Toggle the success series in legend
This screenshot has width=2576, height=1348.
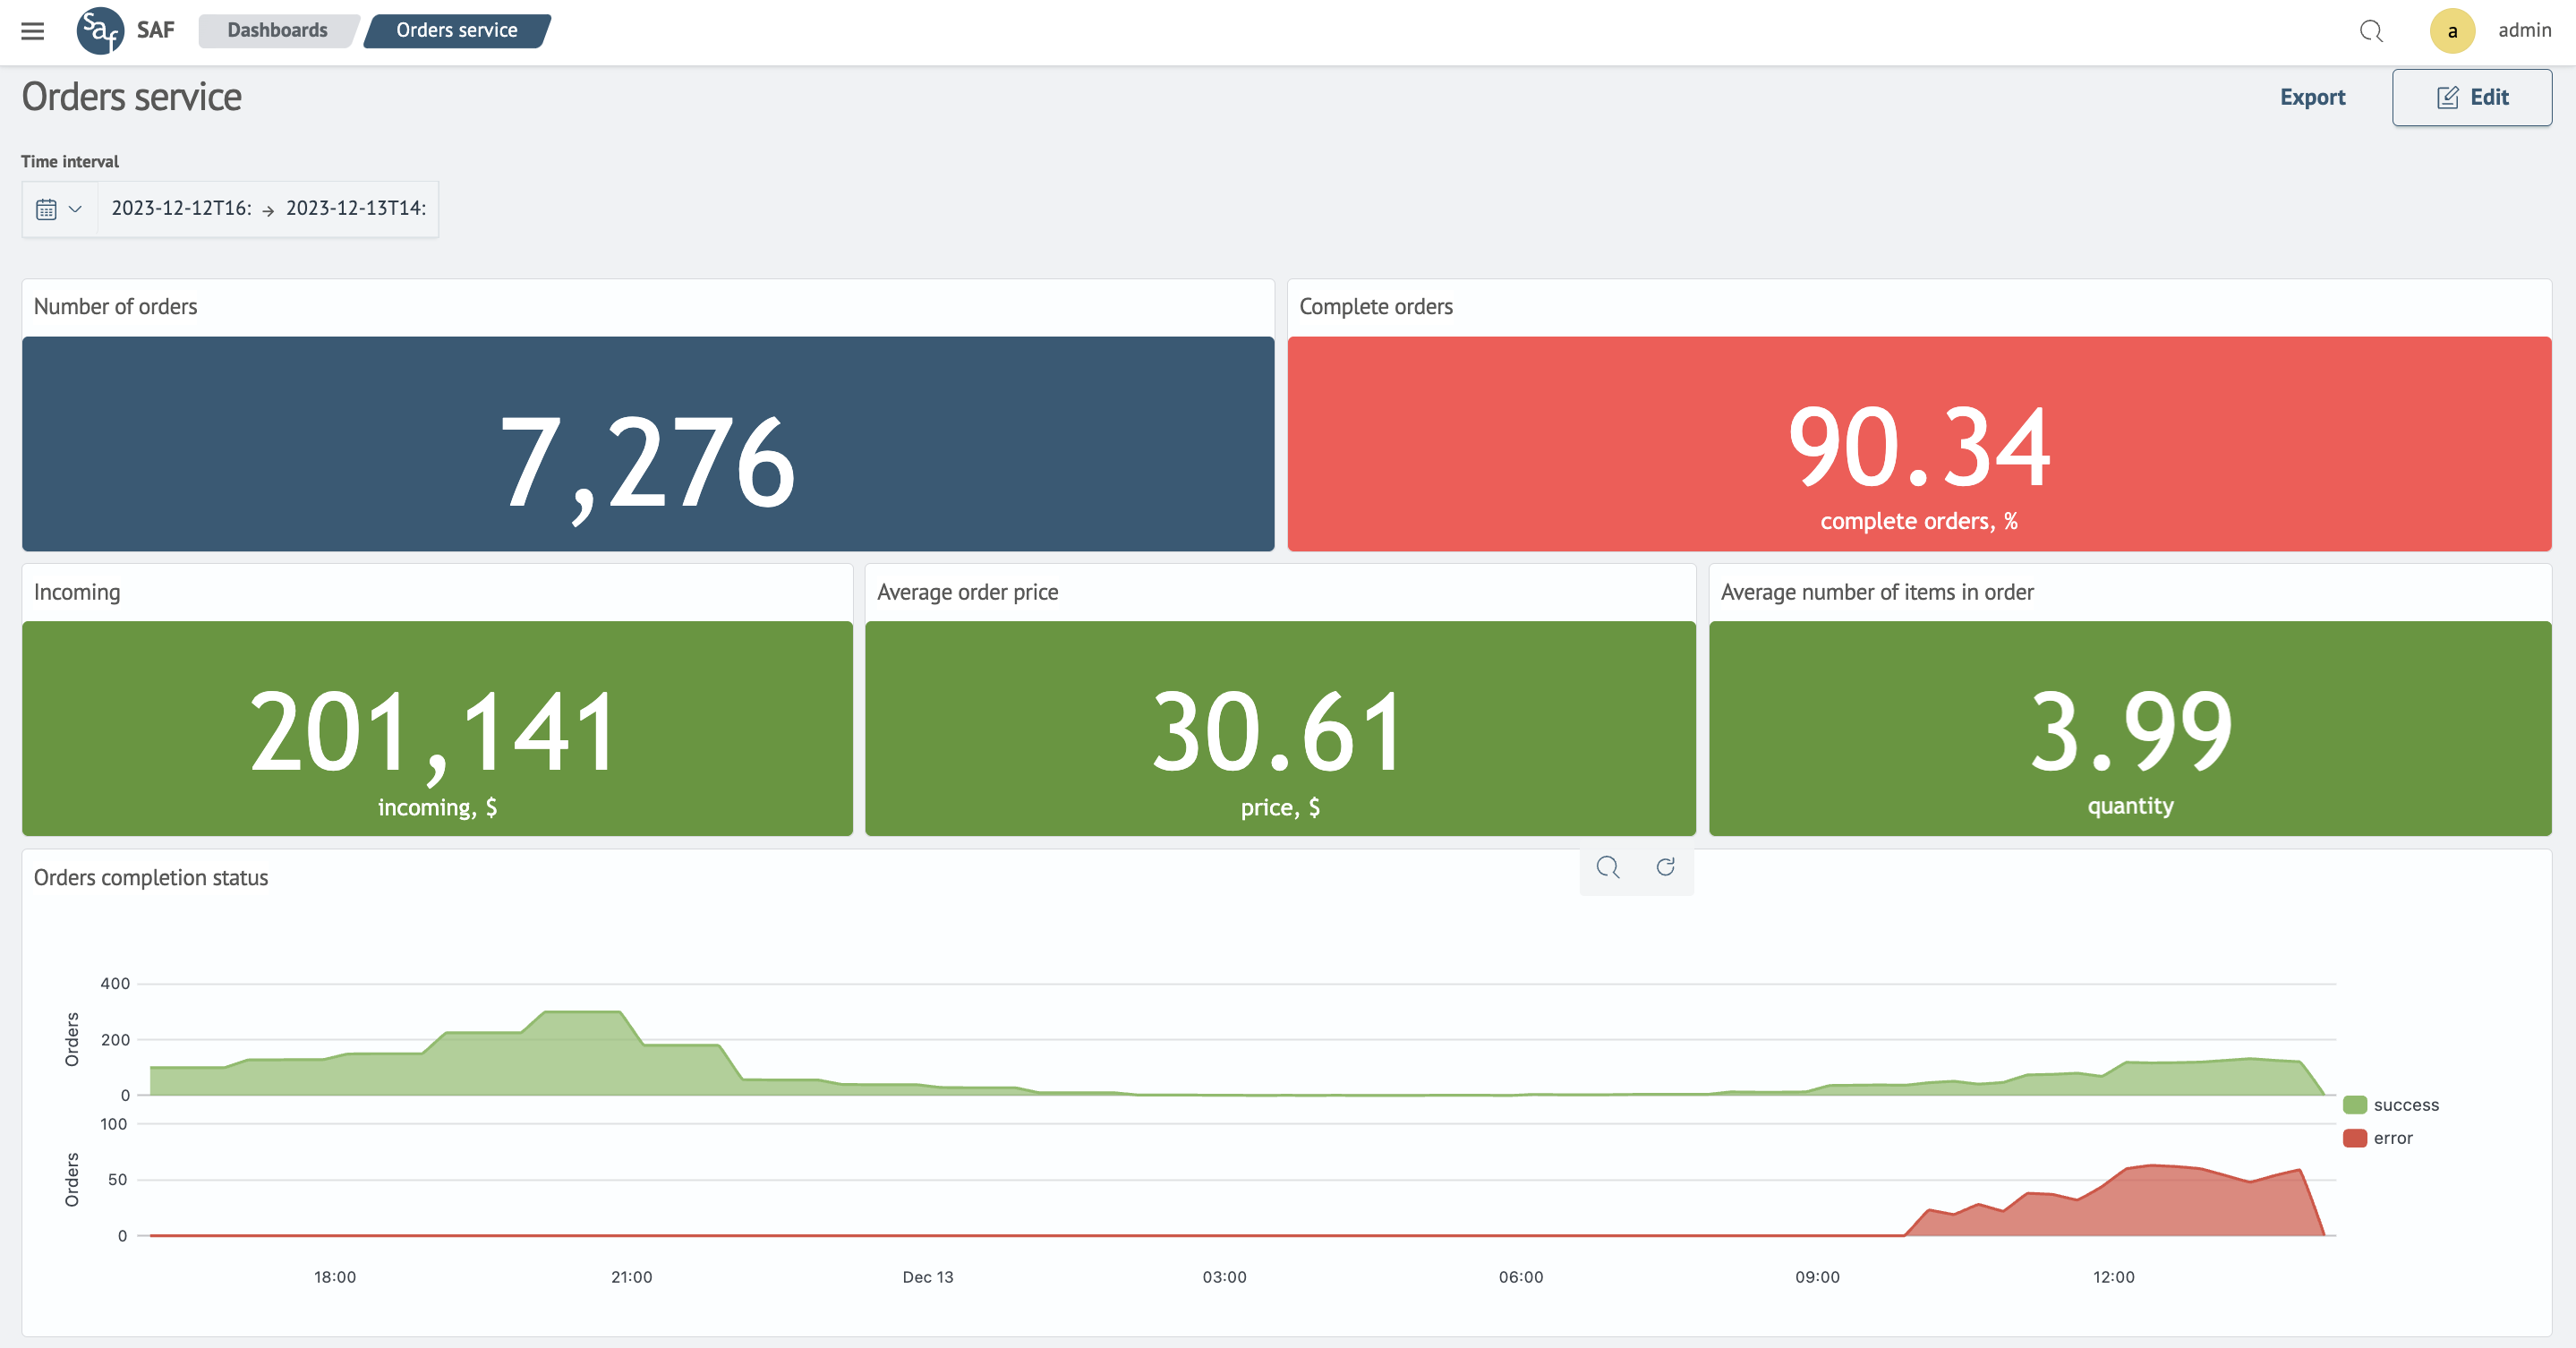(2405, 1105)
